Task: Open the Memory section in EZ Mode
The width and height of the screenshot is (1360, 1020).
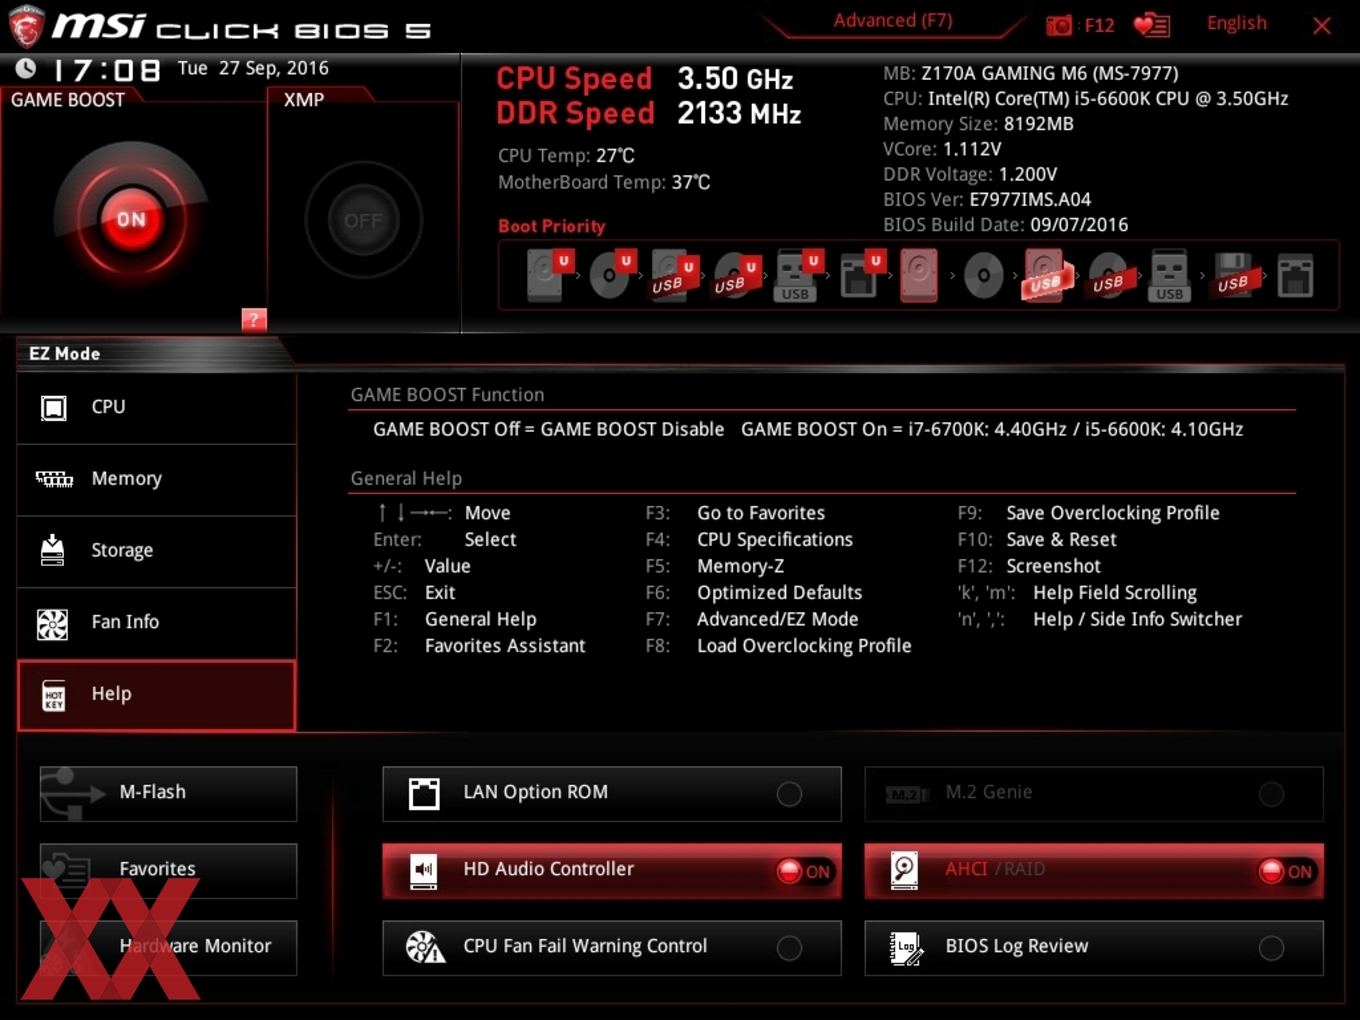Action: (x=157, y=479)
